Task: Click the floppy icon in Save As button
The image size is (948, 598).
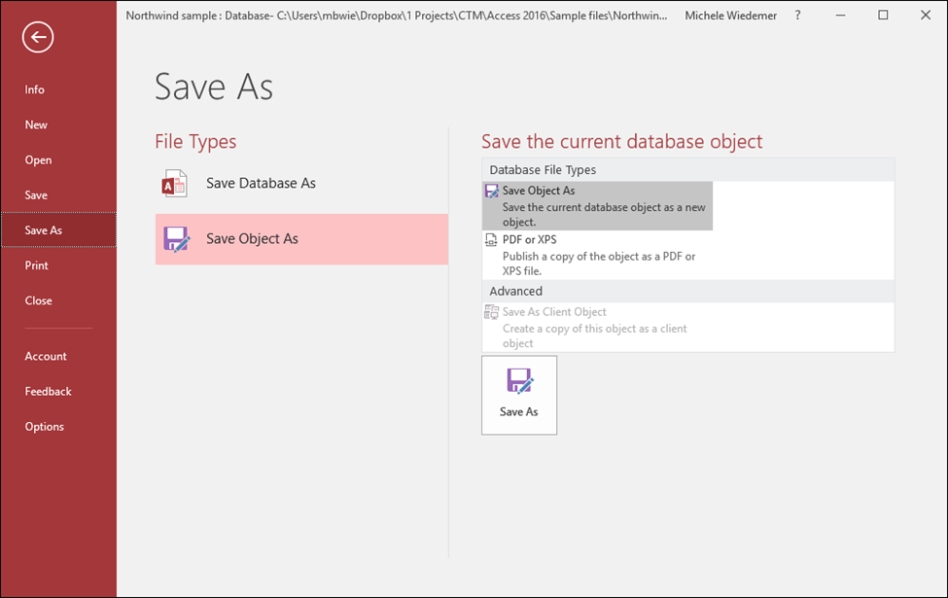Action: click(x=519, y=381)
